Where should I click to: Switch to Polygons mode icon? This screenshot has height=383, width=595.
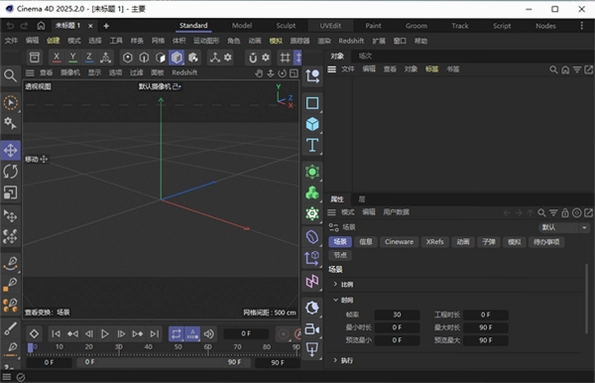pos(160,58)
